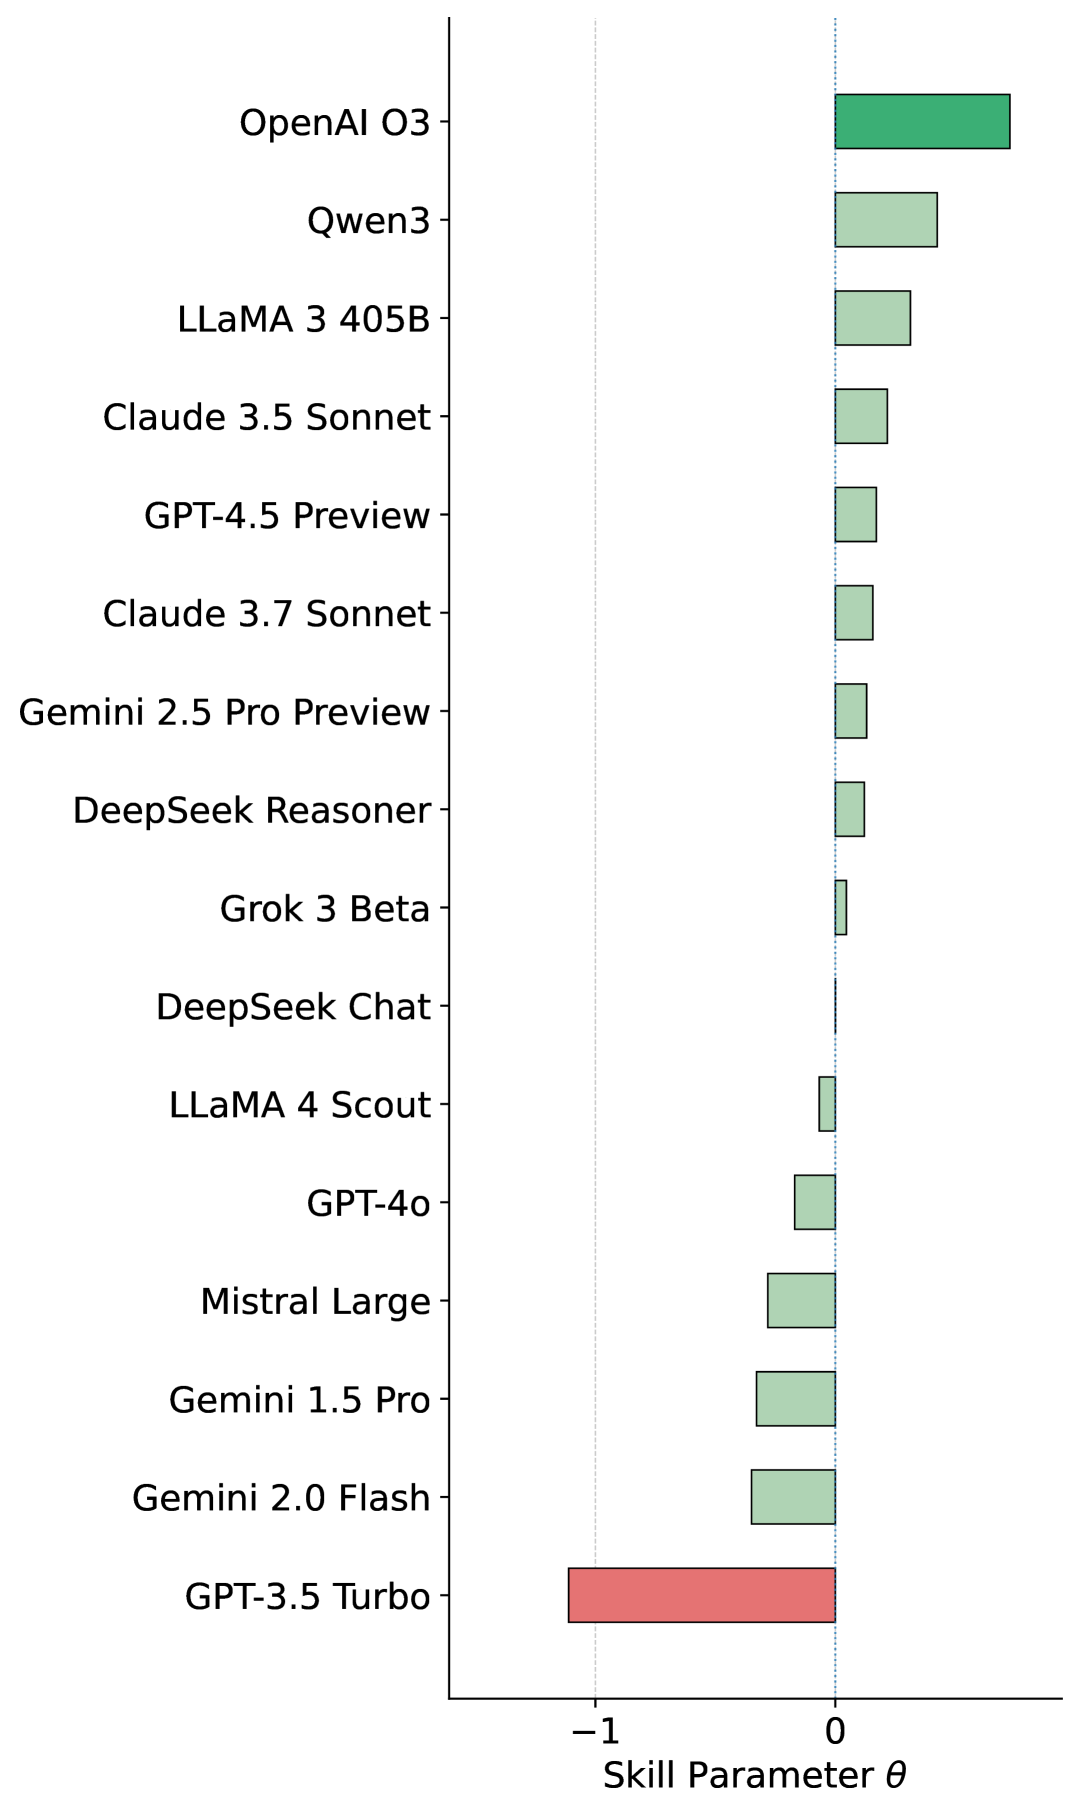Screen dimensions: 1080x1814
Task: Click the "0" x-axis tick label
Action: coord(835,1730)
